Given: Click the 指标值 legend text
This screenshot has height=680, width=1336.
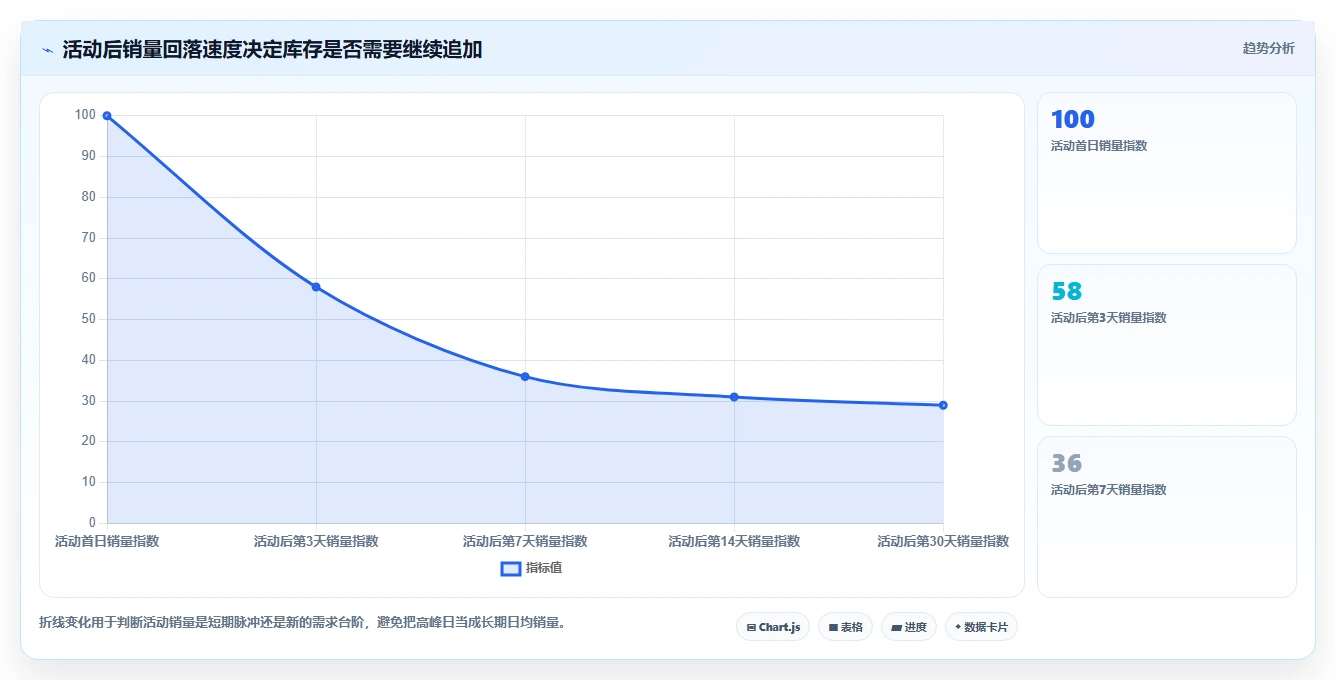Looking at the screenshot, I should click(544, 568).
